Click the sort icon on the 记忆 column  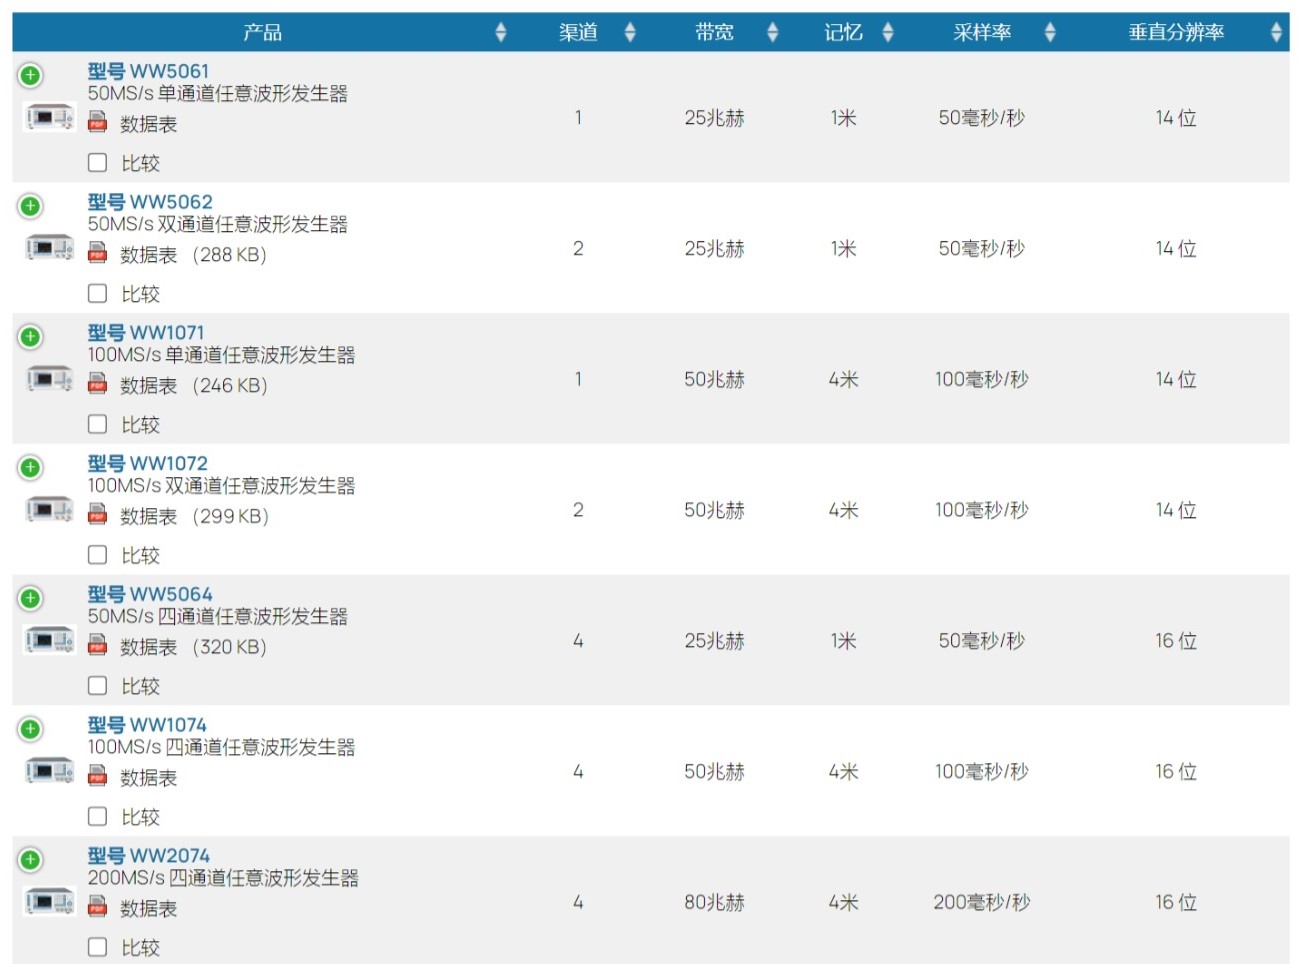pos(888,31)
